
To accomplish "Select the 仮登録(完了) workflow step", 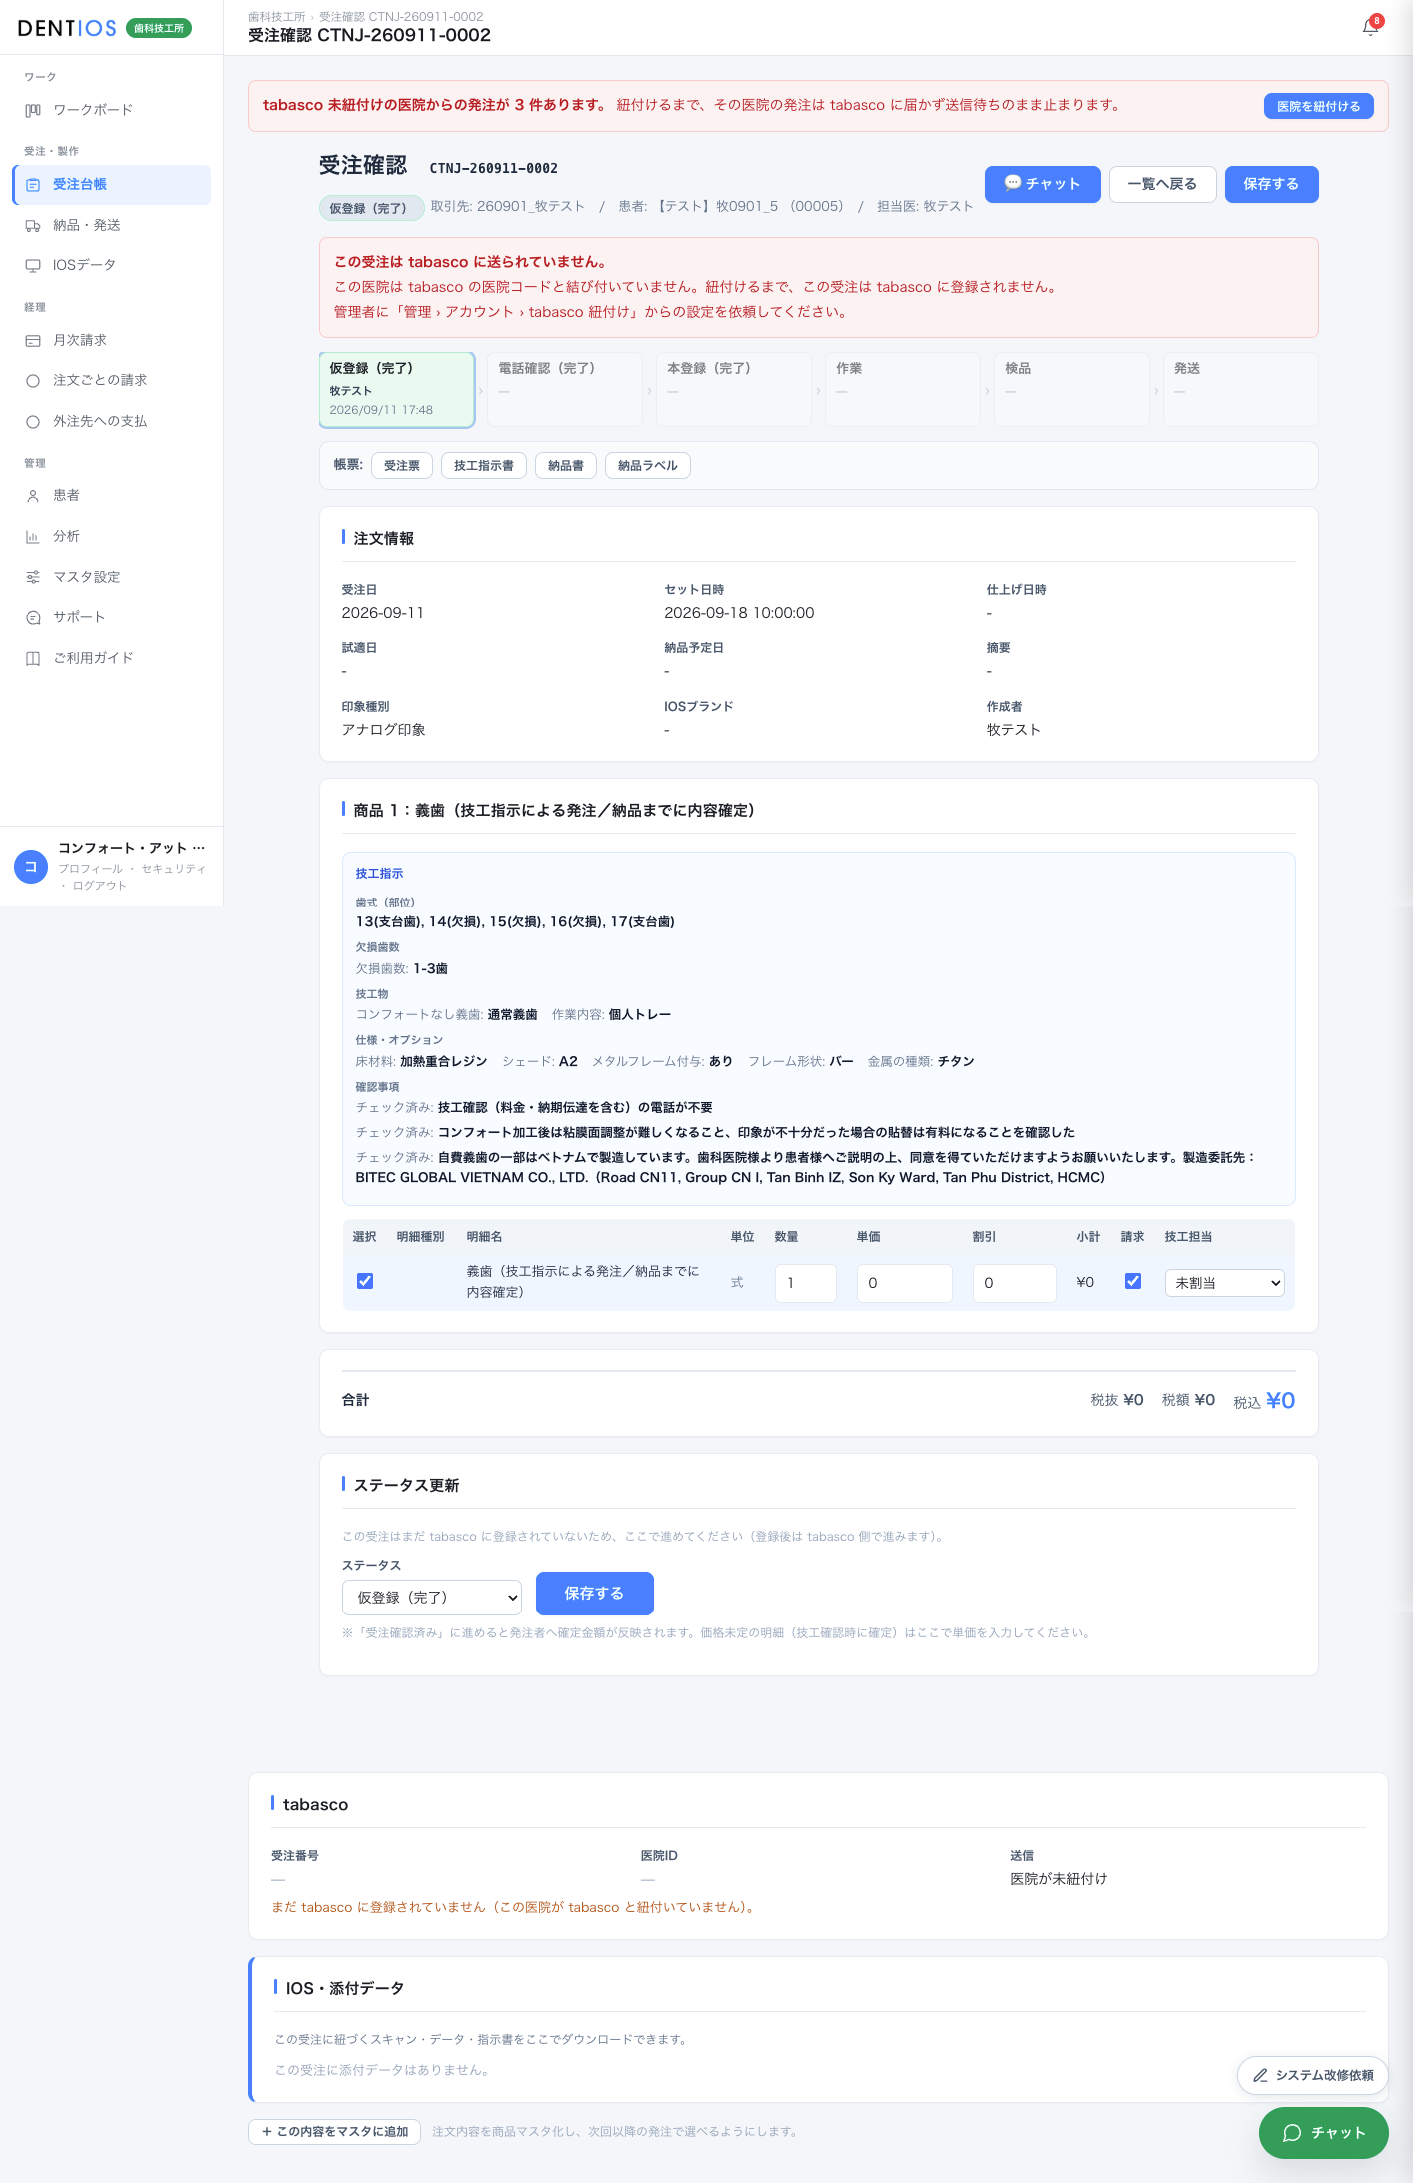I will (397, 389).
